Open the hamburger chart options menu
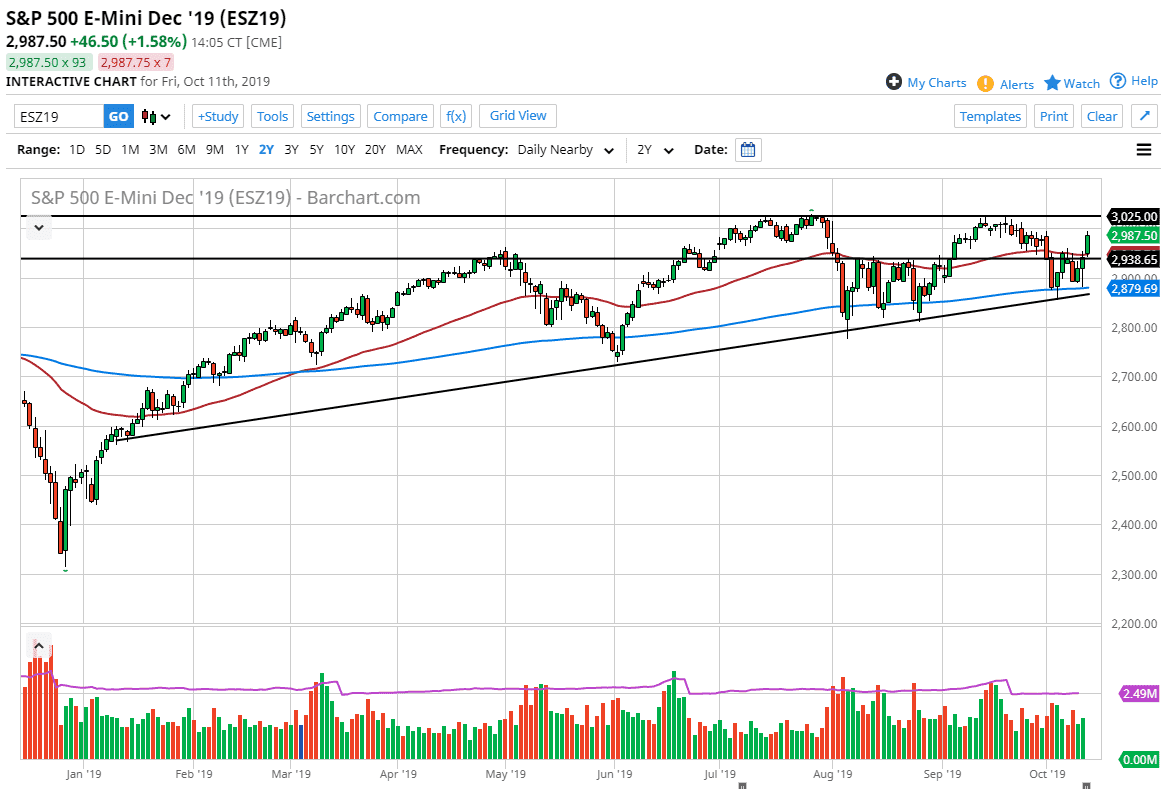 (1143, 149)
